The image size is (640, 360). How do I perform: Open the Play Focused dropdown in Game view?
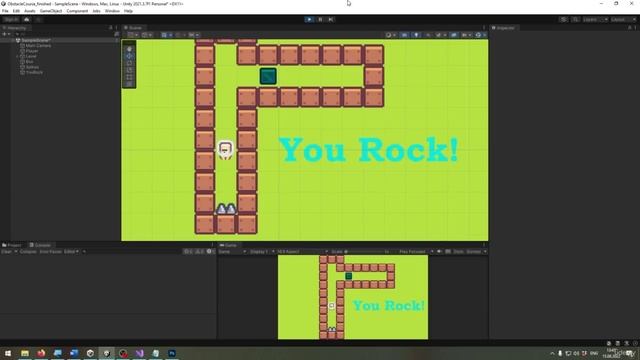416,251
